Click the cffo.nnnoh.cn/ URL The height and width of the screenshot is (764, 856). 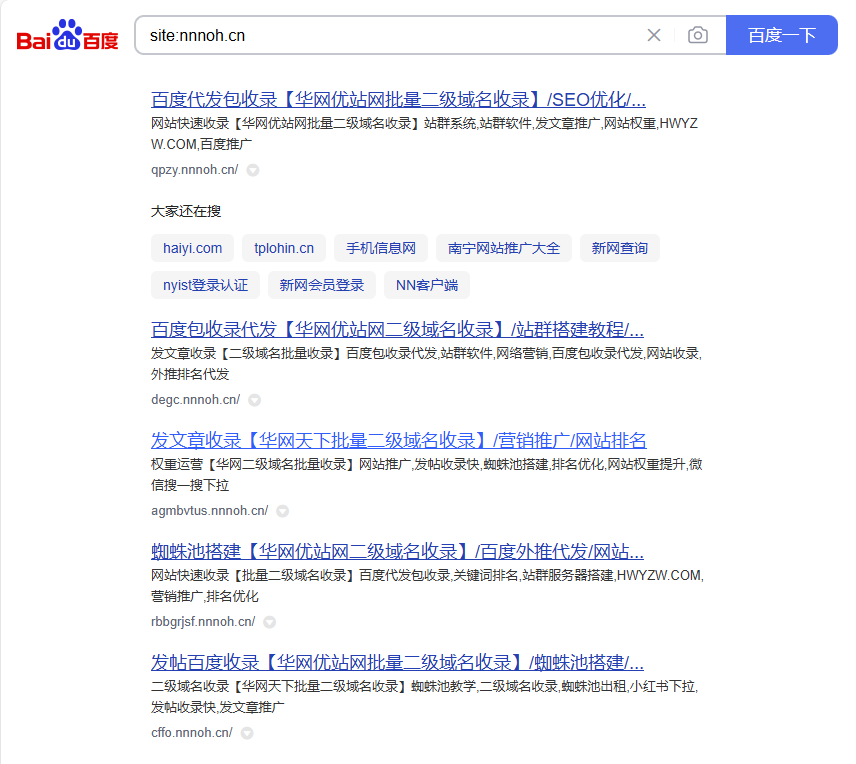pyautogui.click(x=192, y=732)
